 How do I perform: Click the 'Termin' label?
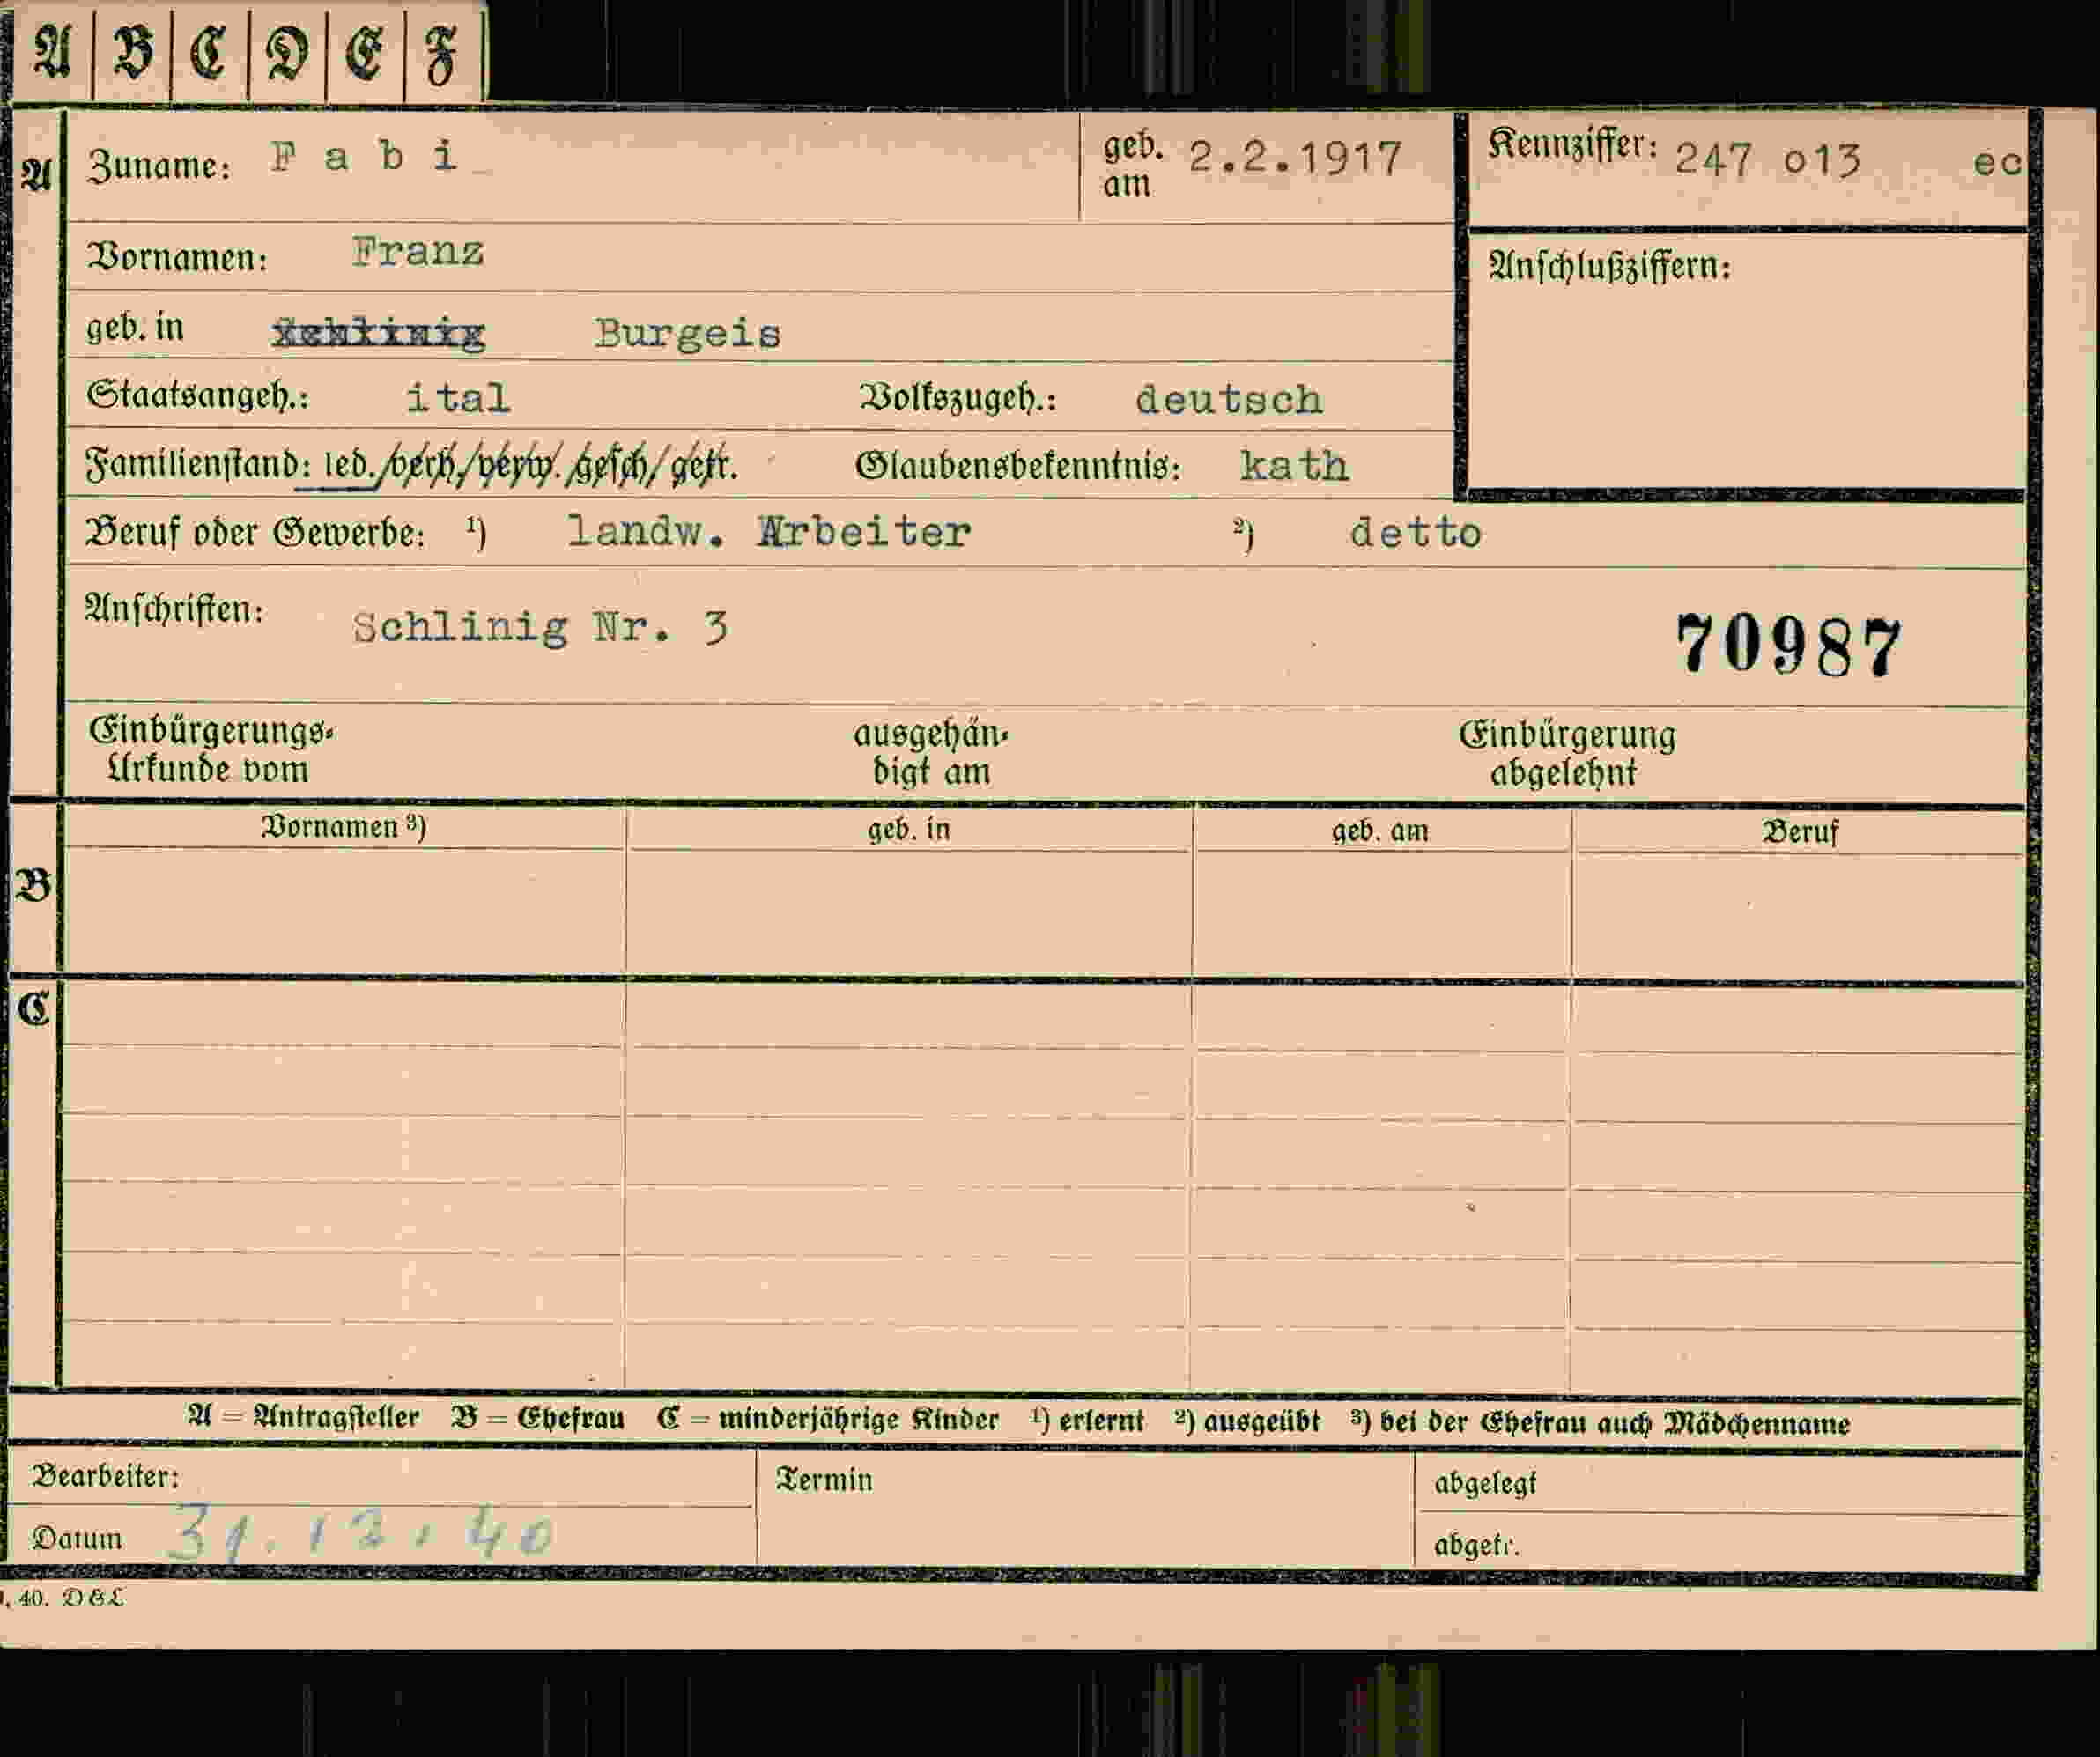(x=824, y=1480)
